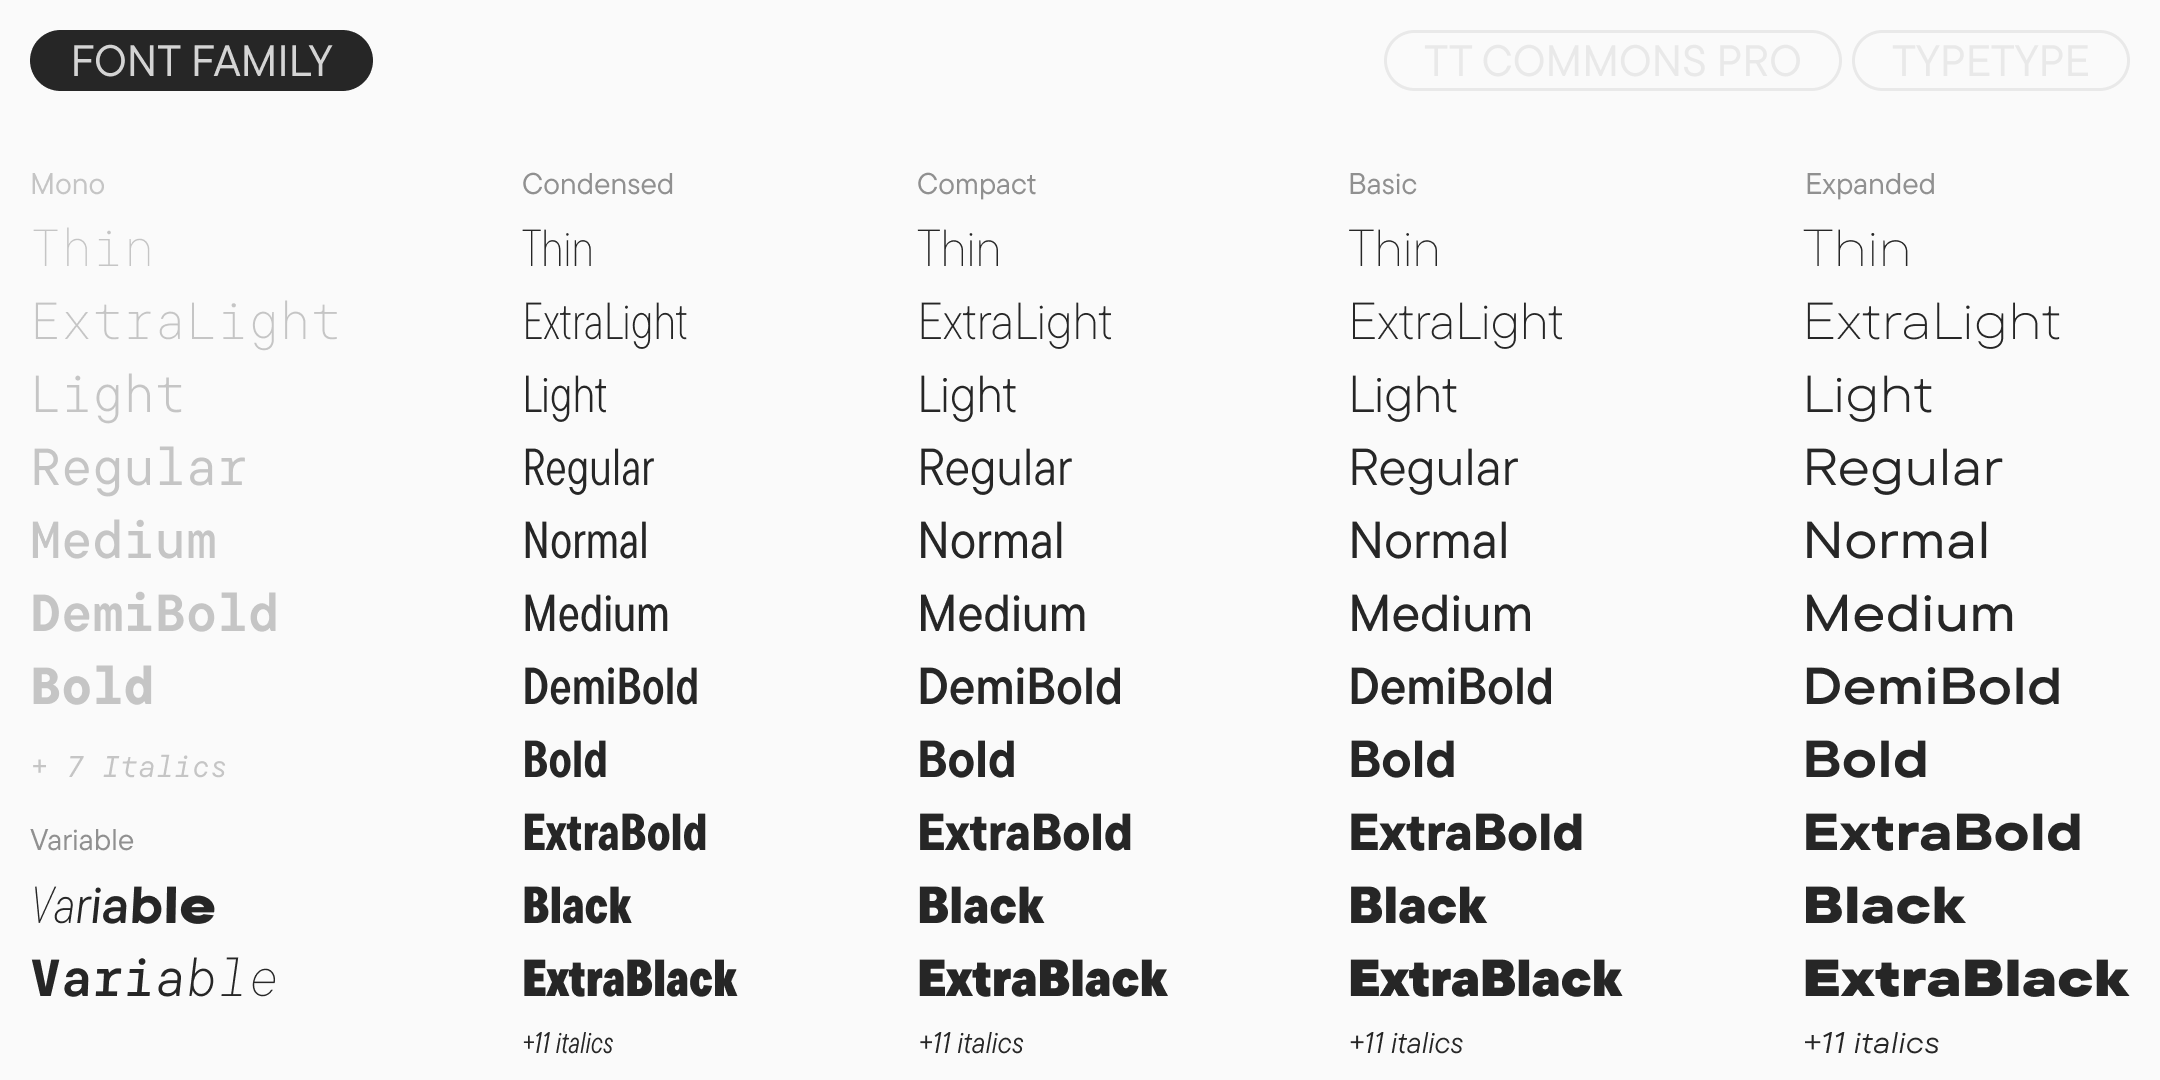The height and width of the screenshot is (1080, 2160).
Task: Click the Mono heading label
Action: pyautogui.click(x=67, y=184)
